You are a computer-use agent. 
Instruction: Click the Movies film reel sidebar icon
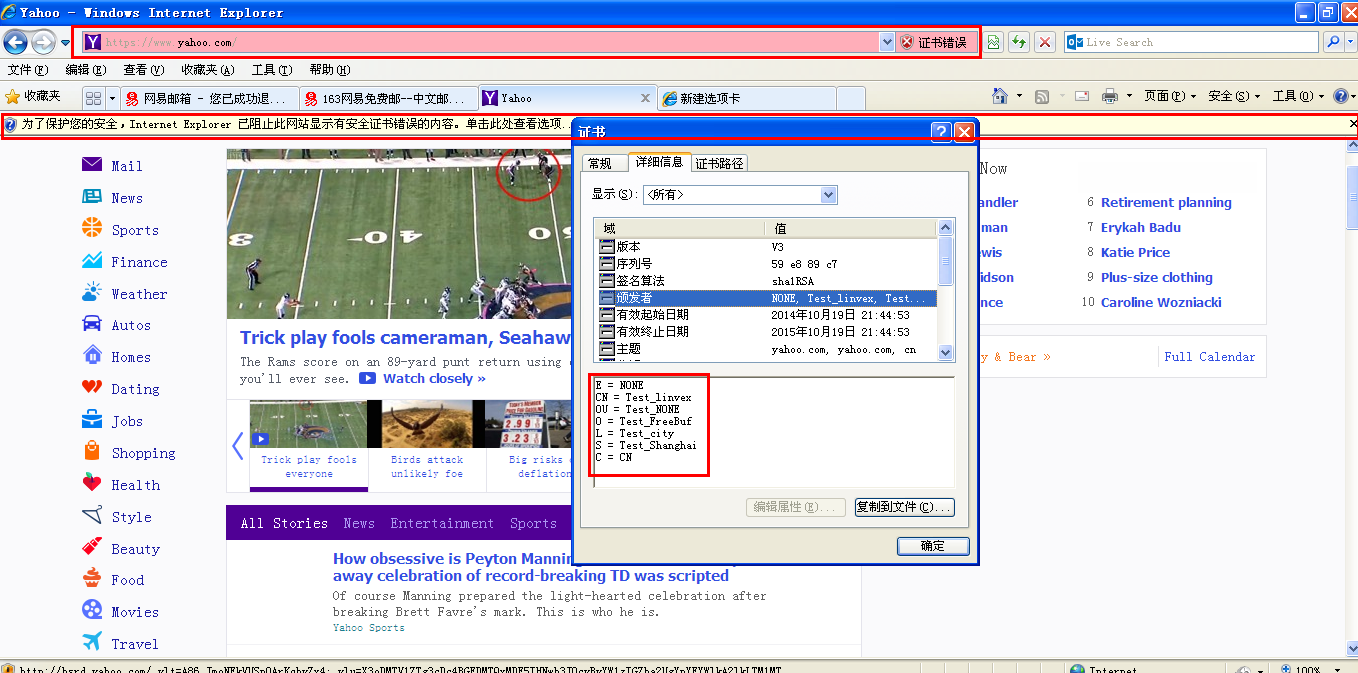[92, 610]
